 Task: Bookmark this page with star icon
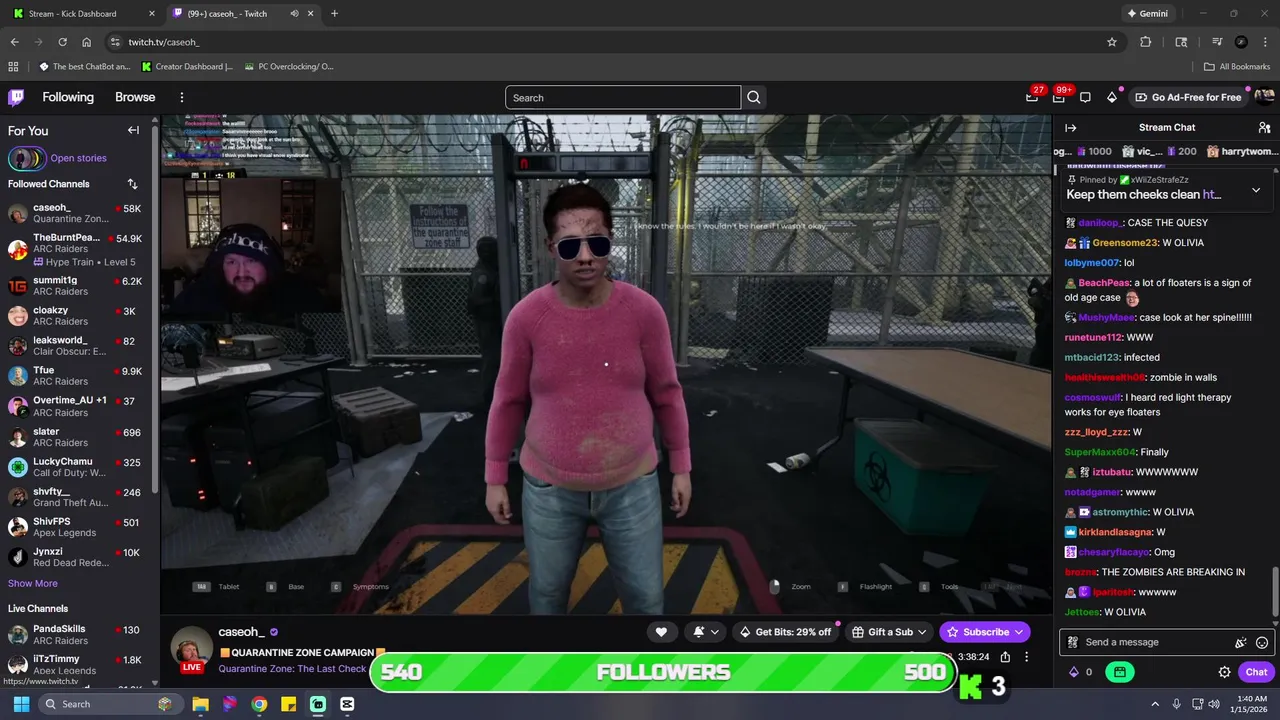(x=1111, y=42)
